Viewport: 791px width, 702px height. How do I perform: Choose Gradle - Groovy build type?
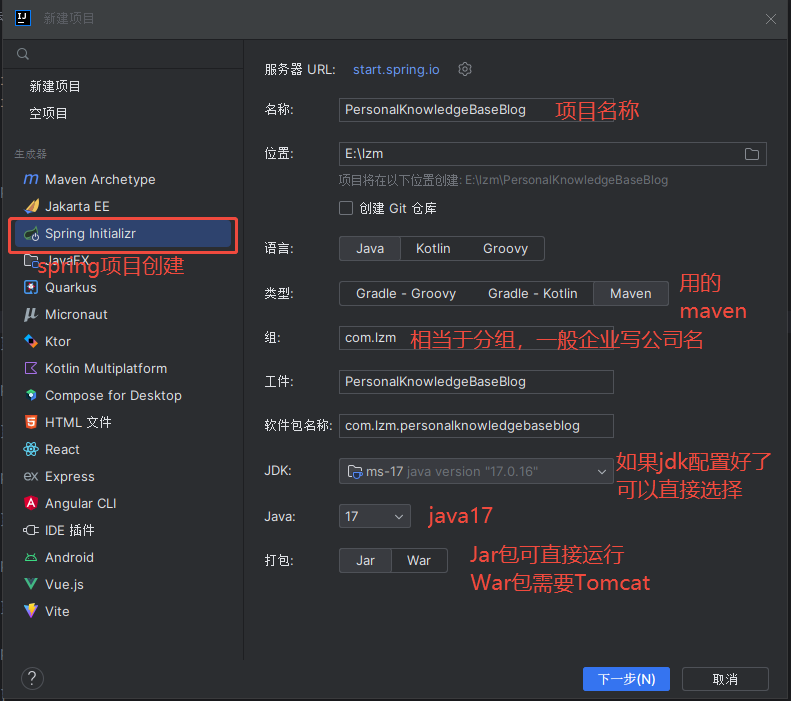click(406, 294)
